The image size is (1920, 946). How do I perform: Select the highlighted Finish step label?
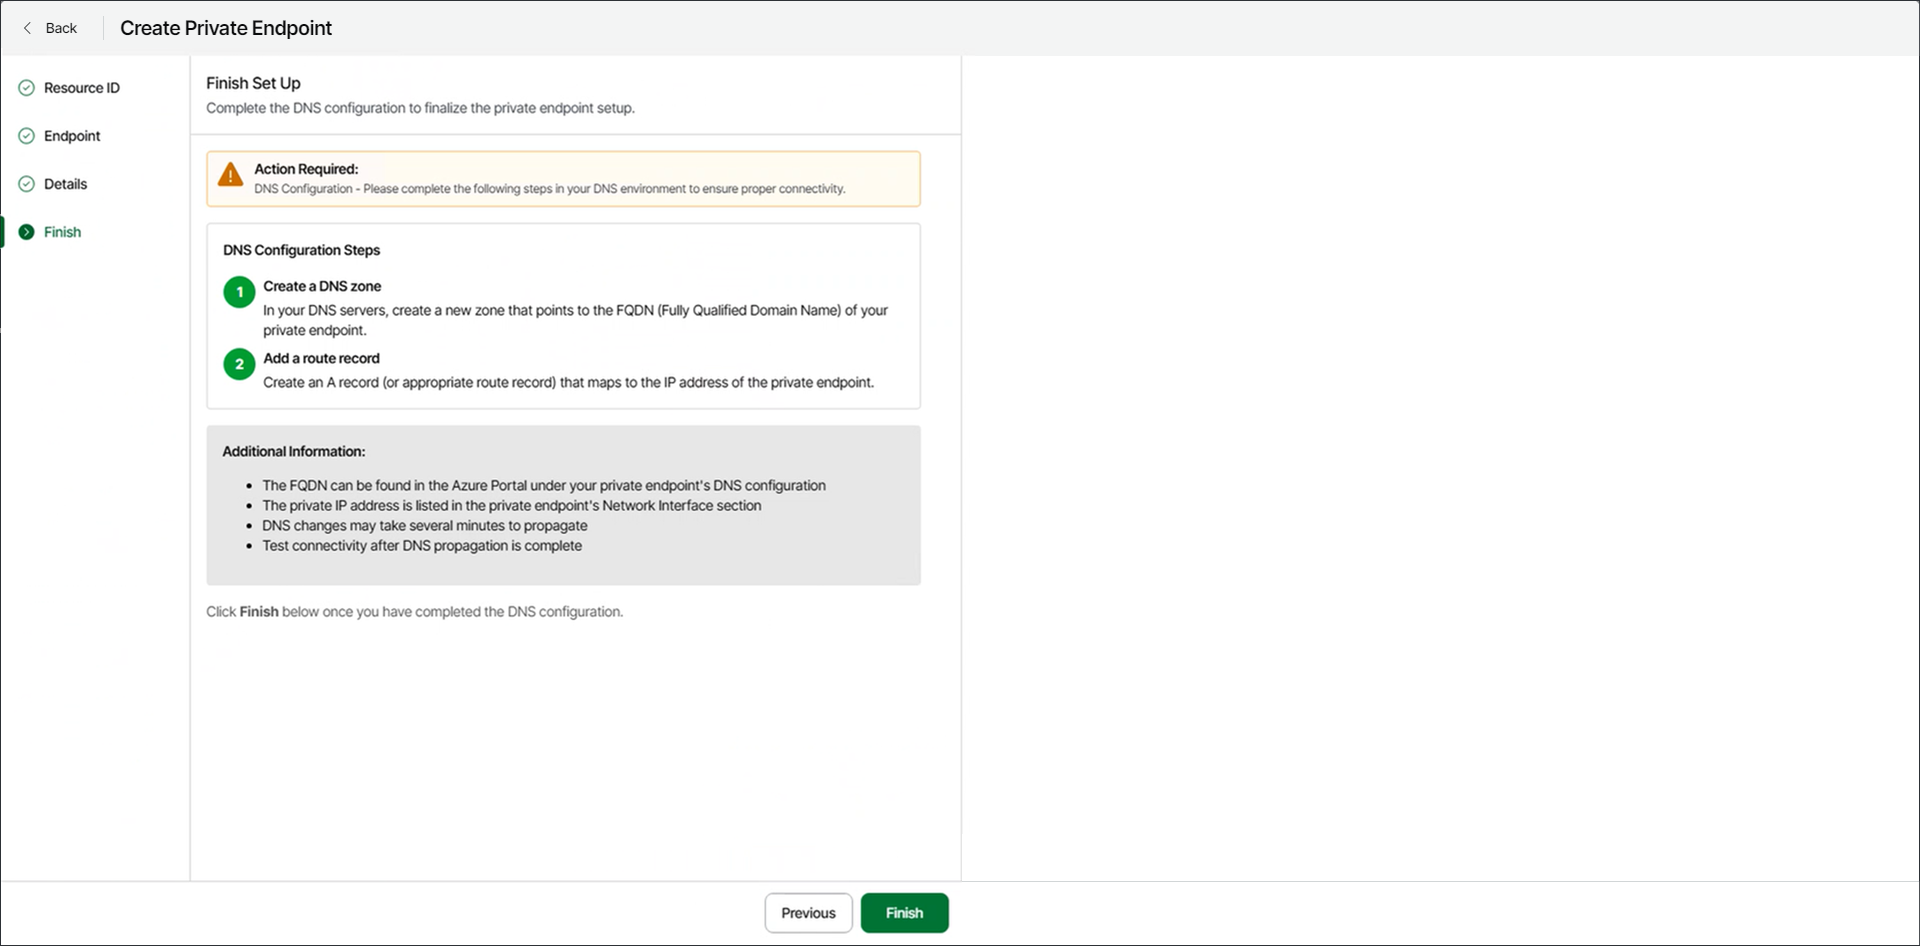64,231
